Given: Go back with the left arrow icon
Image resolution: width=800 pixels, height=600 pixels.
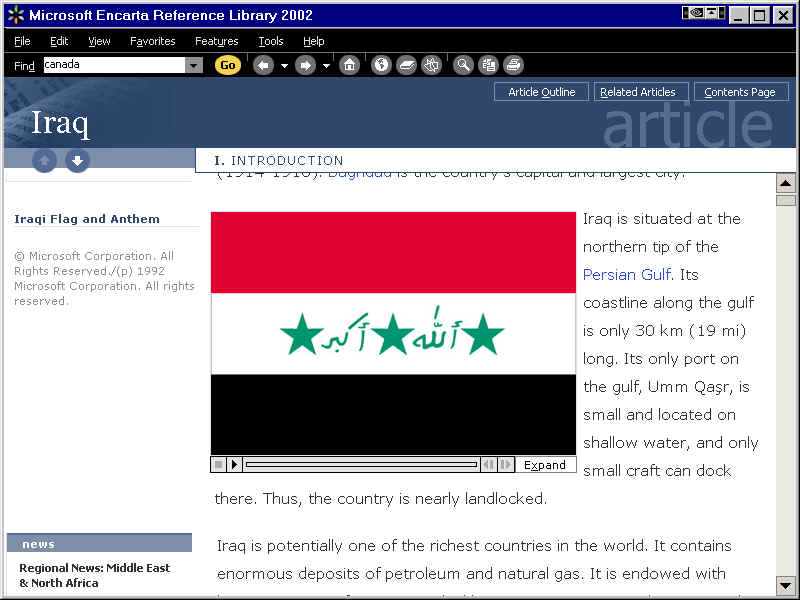Looking at the screenshot, I should (x=263, y=65).
